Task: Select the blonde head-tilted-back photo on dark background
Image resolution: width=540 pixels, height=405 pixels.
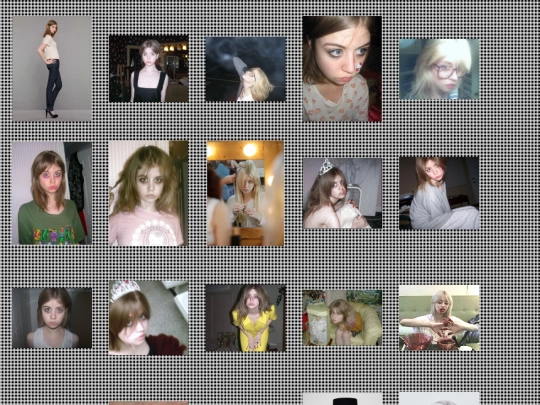Action: (x=245, y=69)
